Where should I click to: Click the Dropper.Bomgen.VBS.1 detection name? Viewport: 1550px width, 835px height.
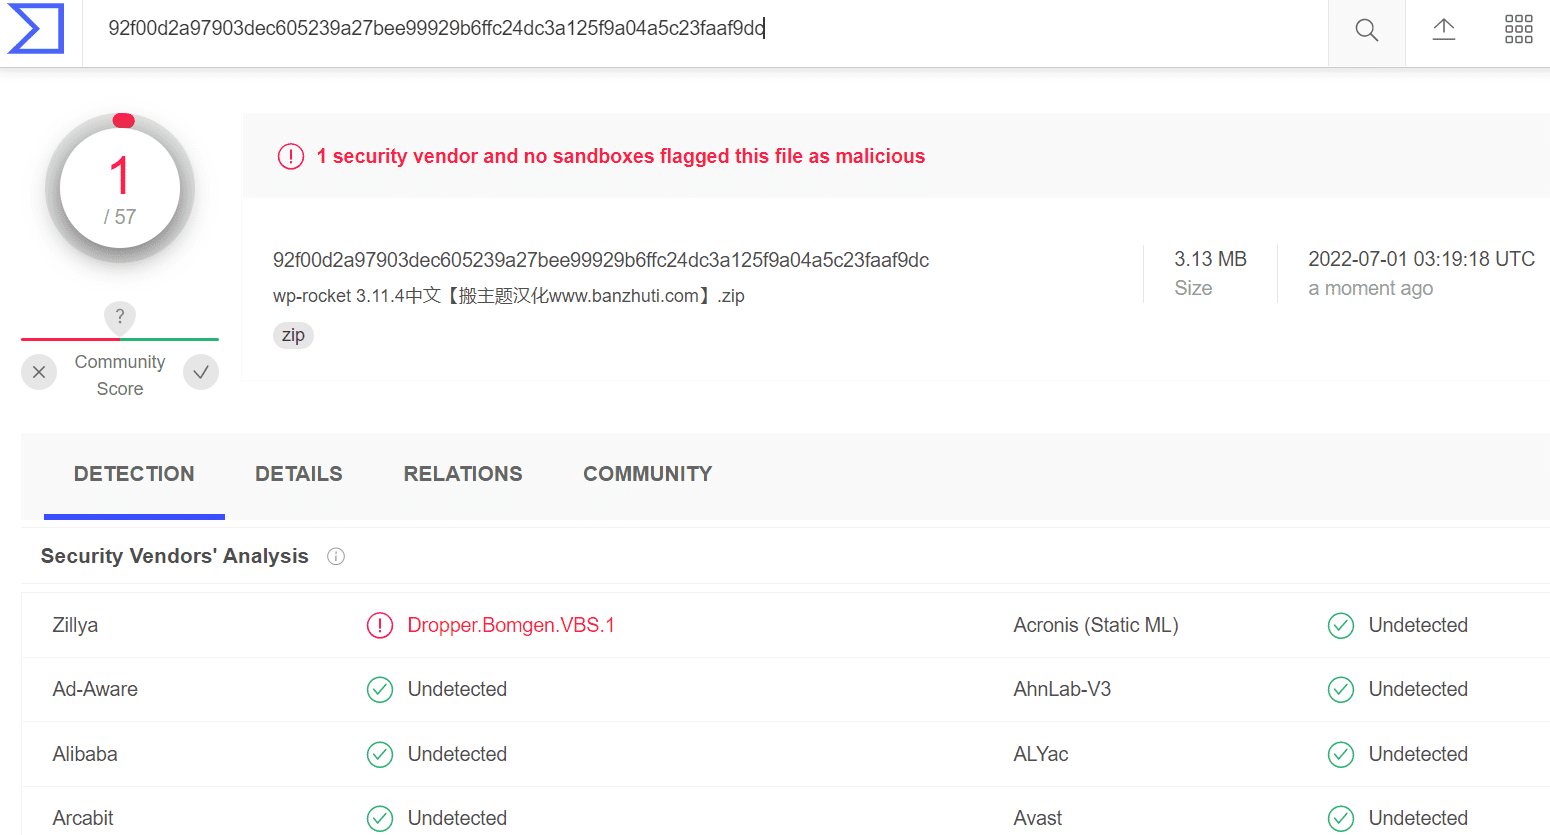511,625
